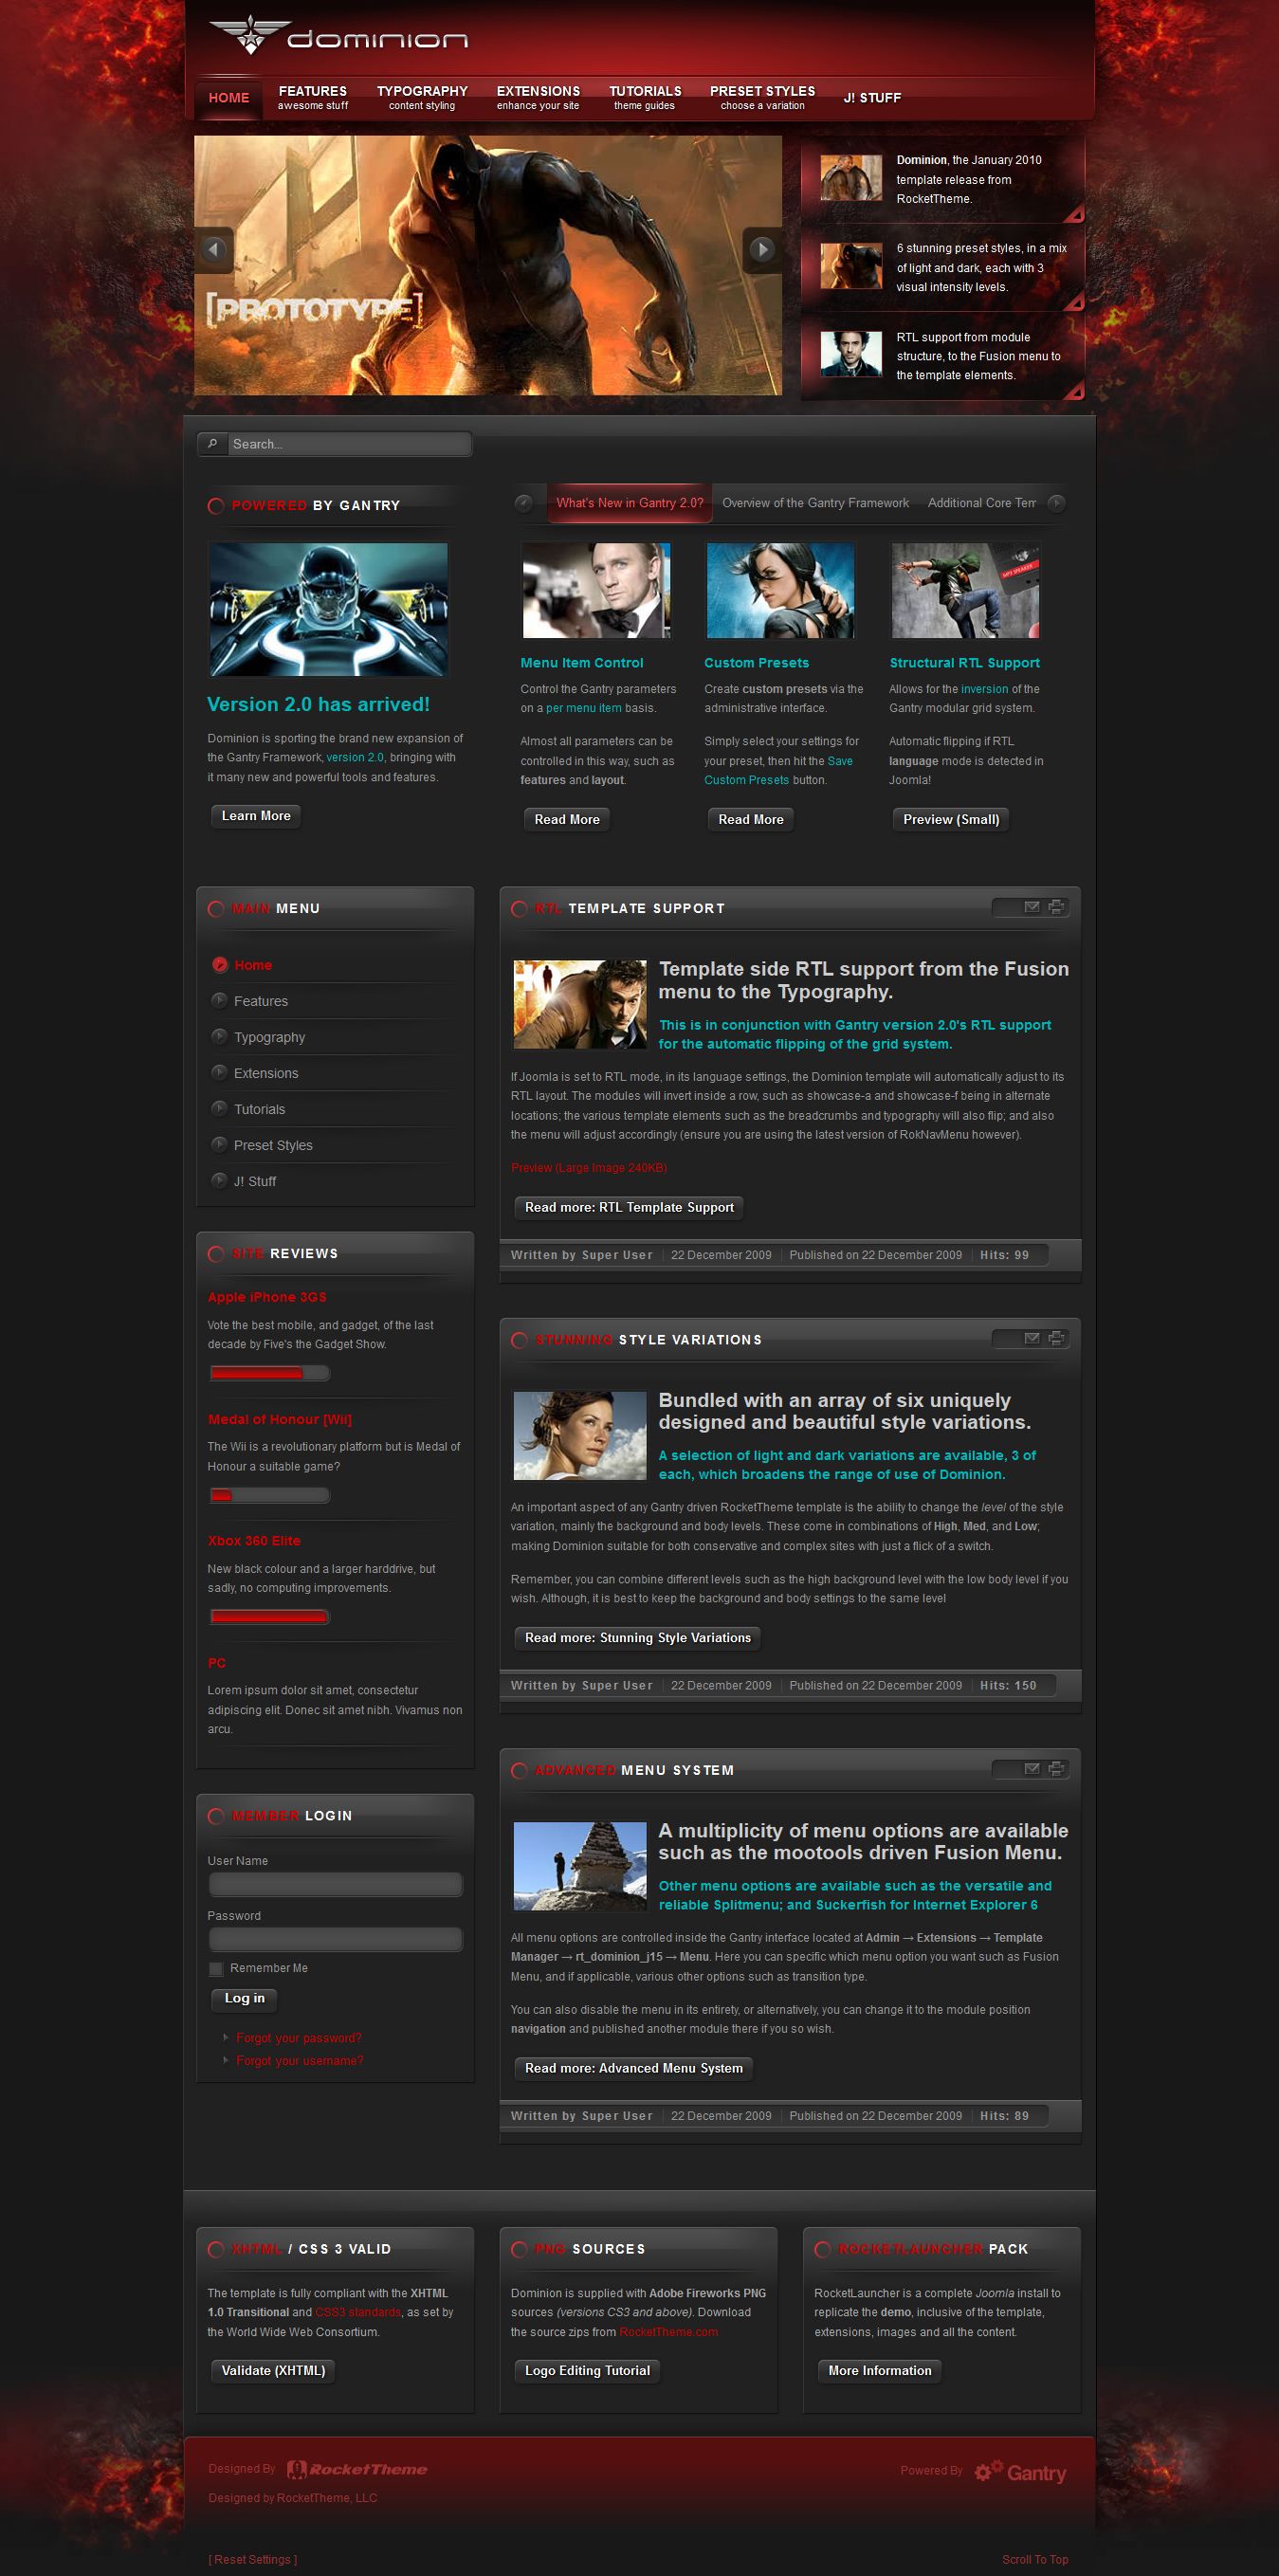Switch to Overview of the Gantry Framework tab

(x=815, y=503)
